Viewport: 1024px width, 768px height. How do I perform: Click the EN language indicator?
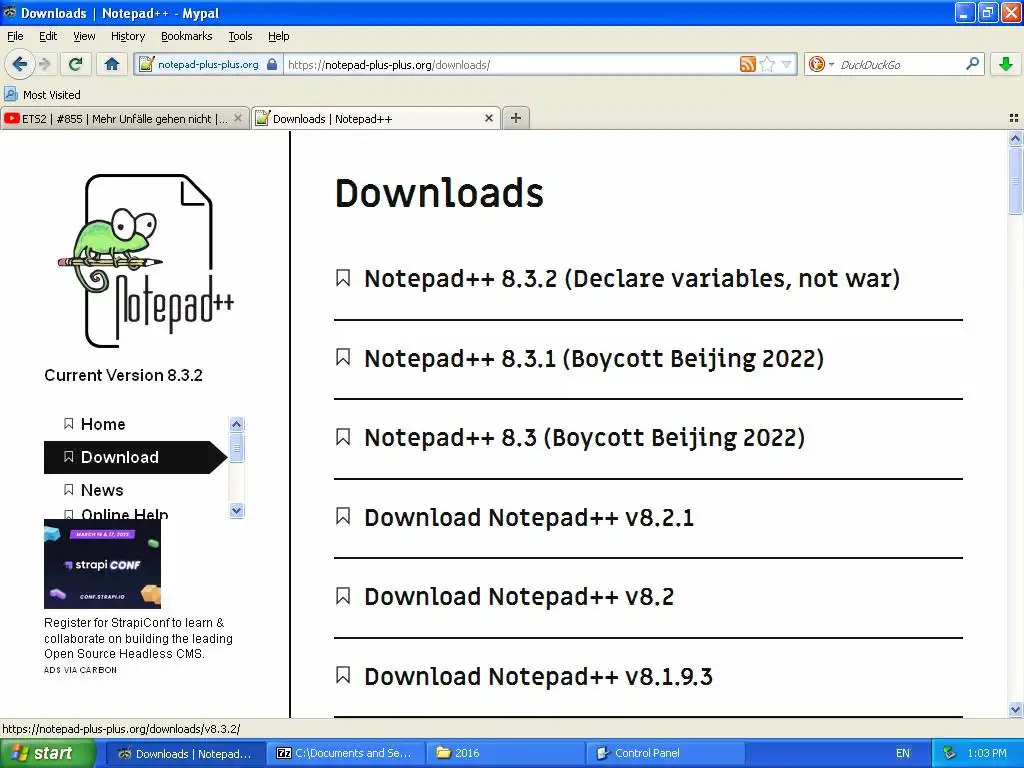pos(903,754)
